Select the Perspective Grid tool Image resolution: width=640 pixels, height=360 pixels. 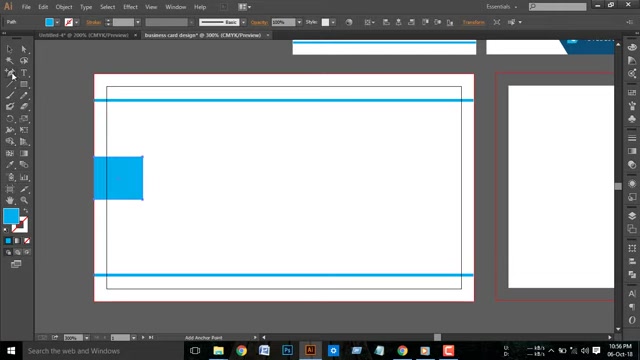point(24,142)
